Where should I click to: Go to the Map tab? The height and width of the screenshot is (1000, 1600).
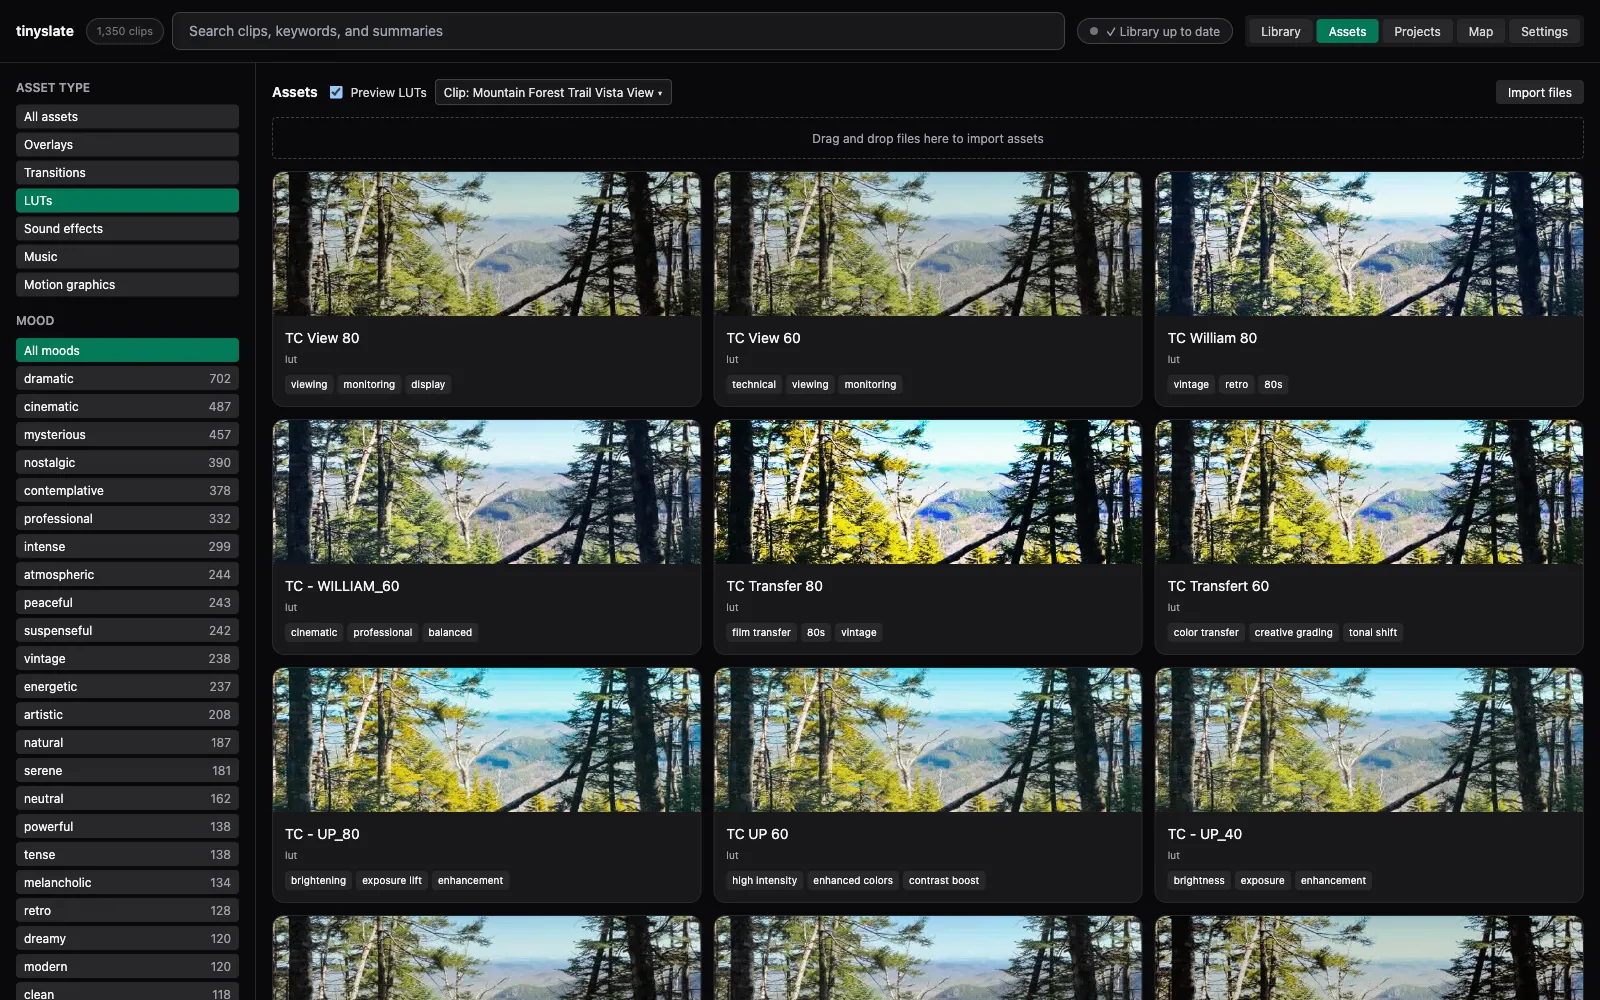tap(1480, 31)
